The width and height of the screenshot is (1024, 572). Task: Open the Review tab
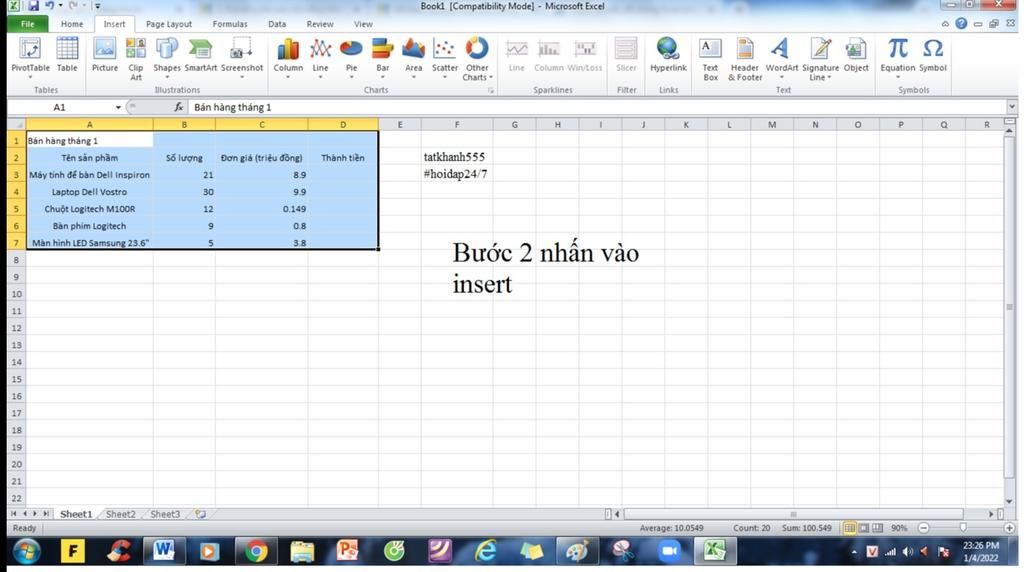(320, 24)
